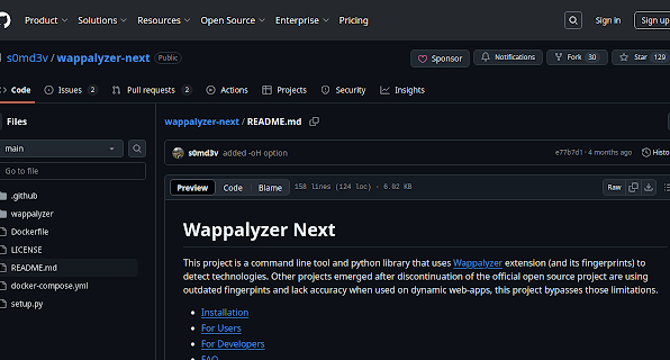Copy the README.md file path
The width and height of the screenshot is (670, 360).
314,122
